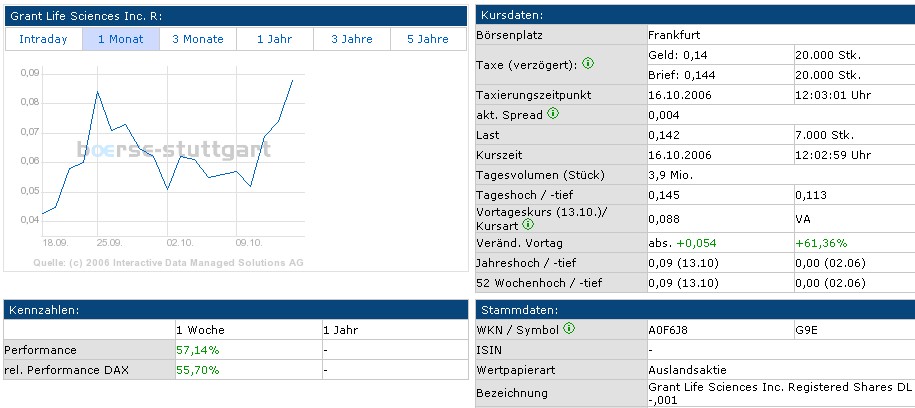Viewport: 915px width, 408px height.
Task: Click the boerse-stuttgart watermark on chart
Action: click(x=174, y=151)
